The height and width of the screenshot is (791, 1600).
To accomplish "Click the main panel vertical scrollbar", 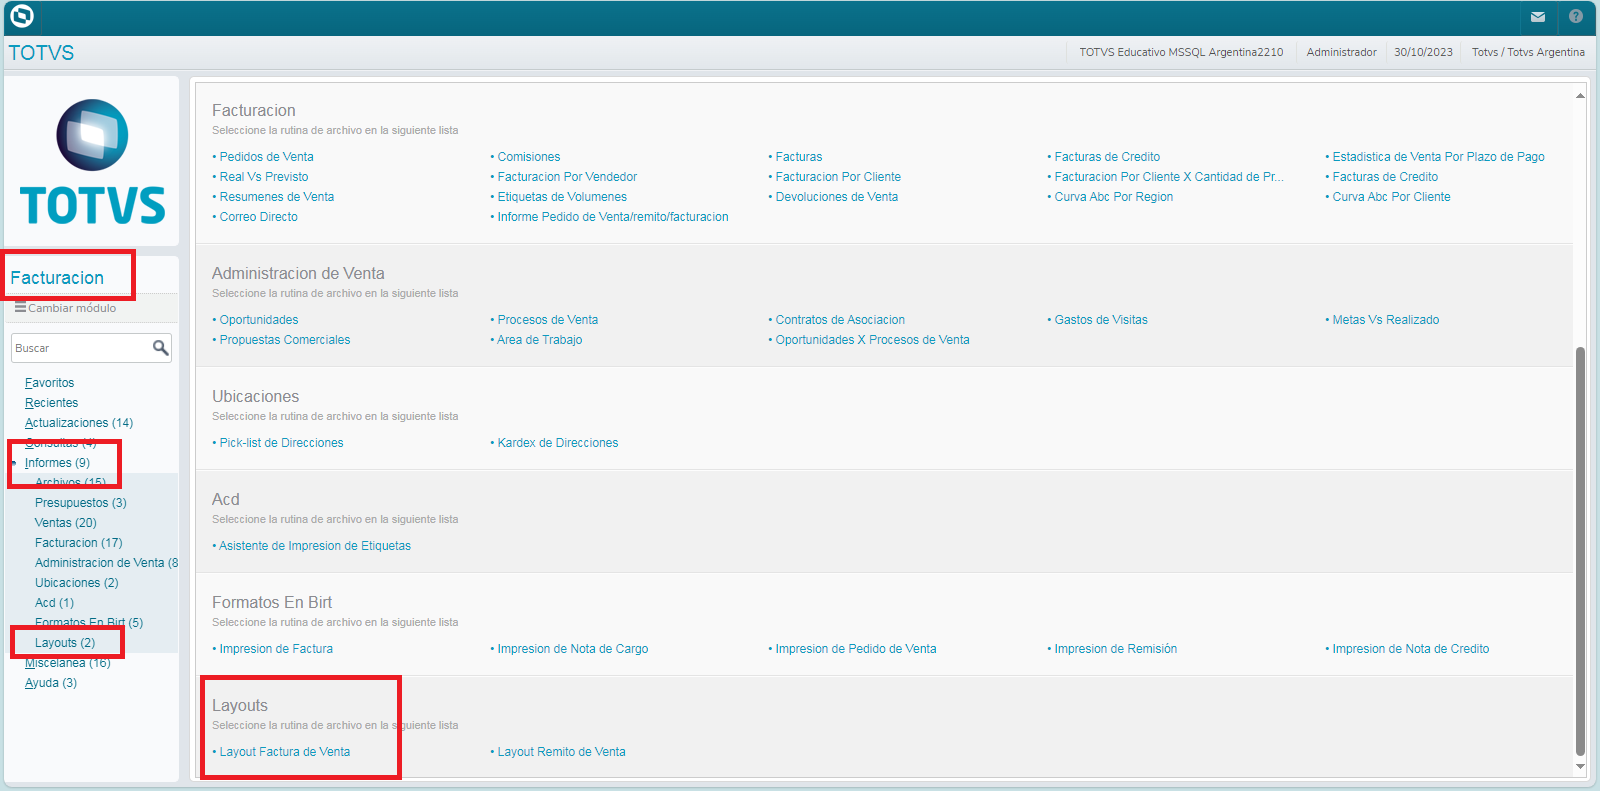I will pyautogui.click(x=1580, y=550).
